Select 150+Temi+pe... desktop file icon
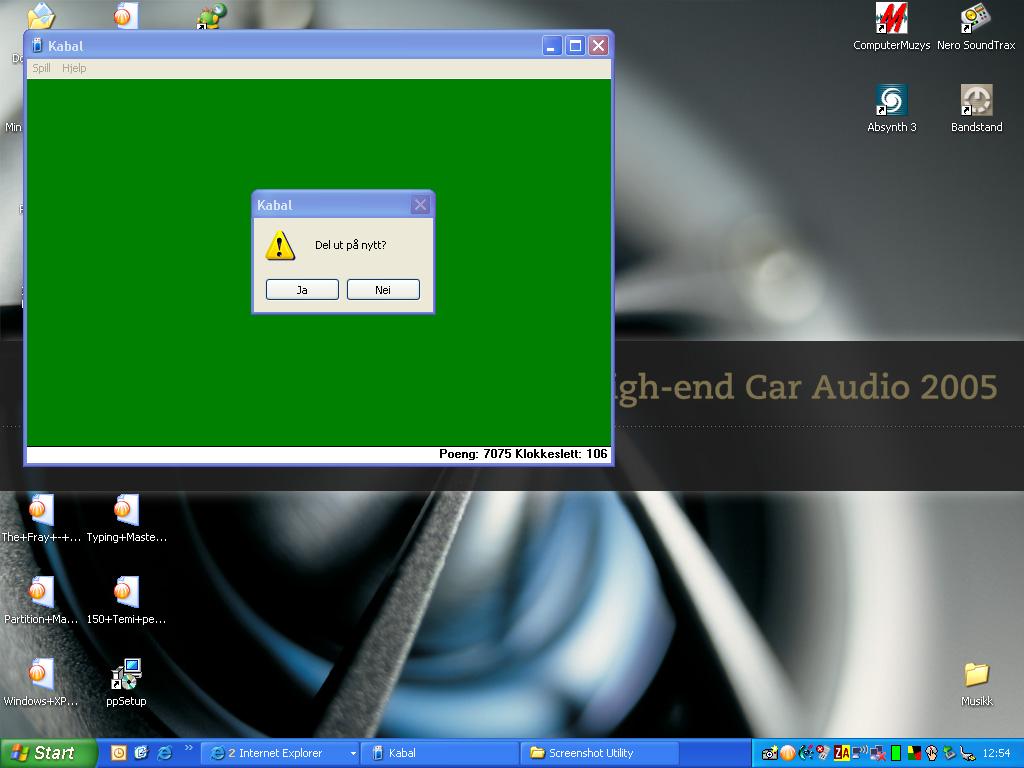 pos(126,600)
